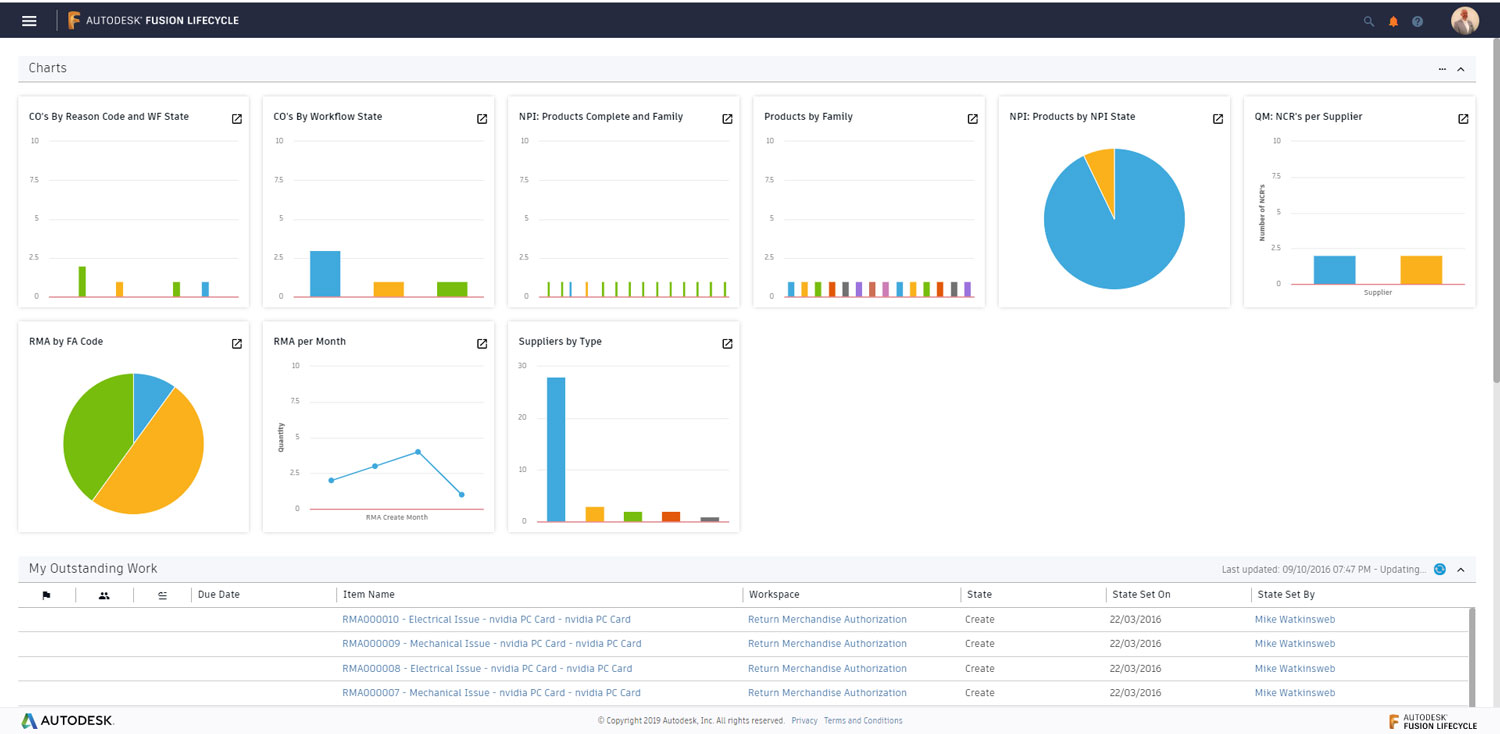1500x734 pixels.
Task: Open CO's By Workflow State chart externally
Action: click(482, 119)
